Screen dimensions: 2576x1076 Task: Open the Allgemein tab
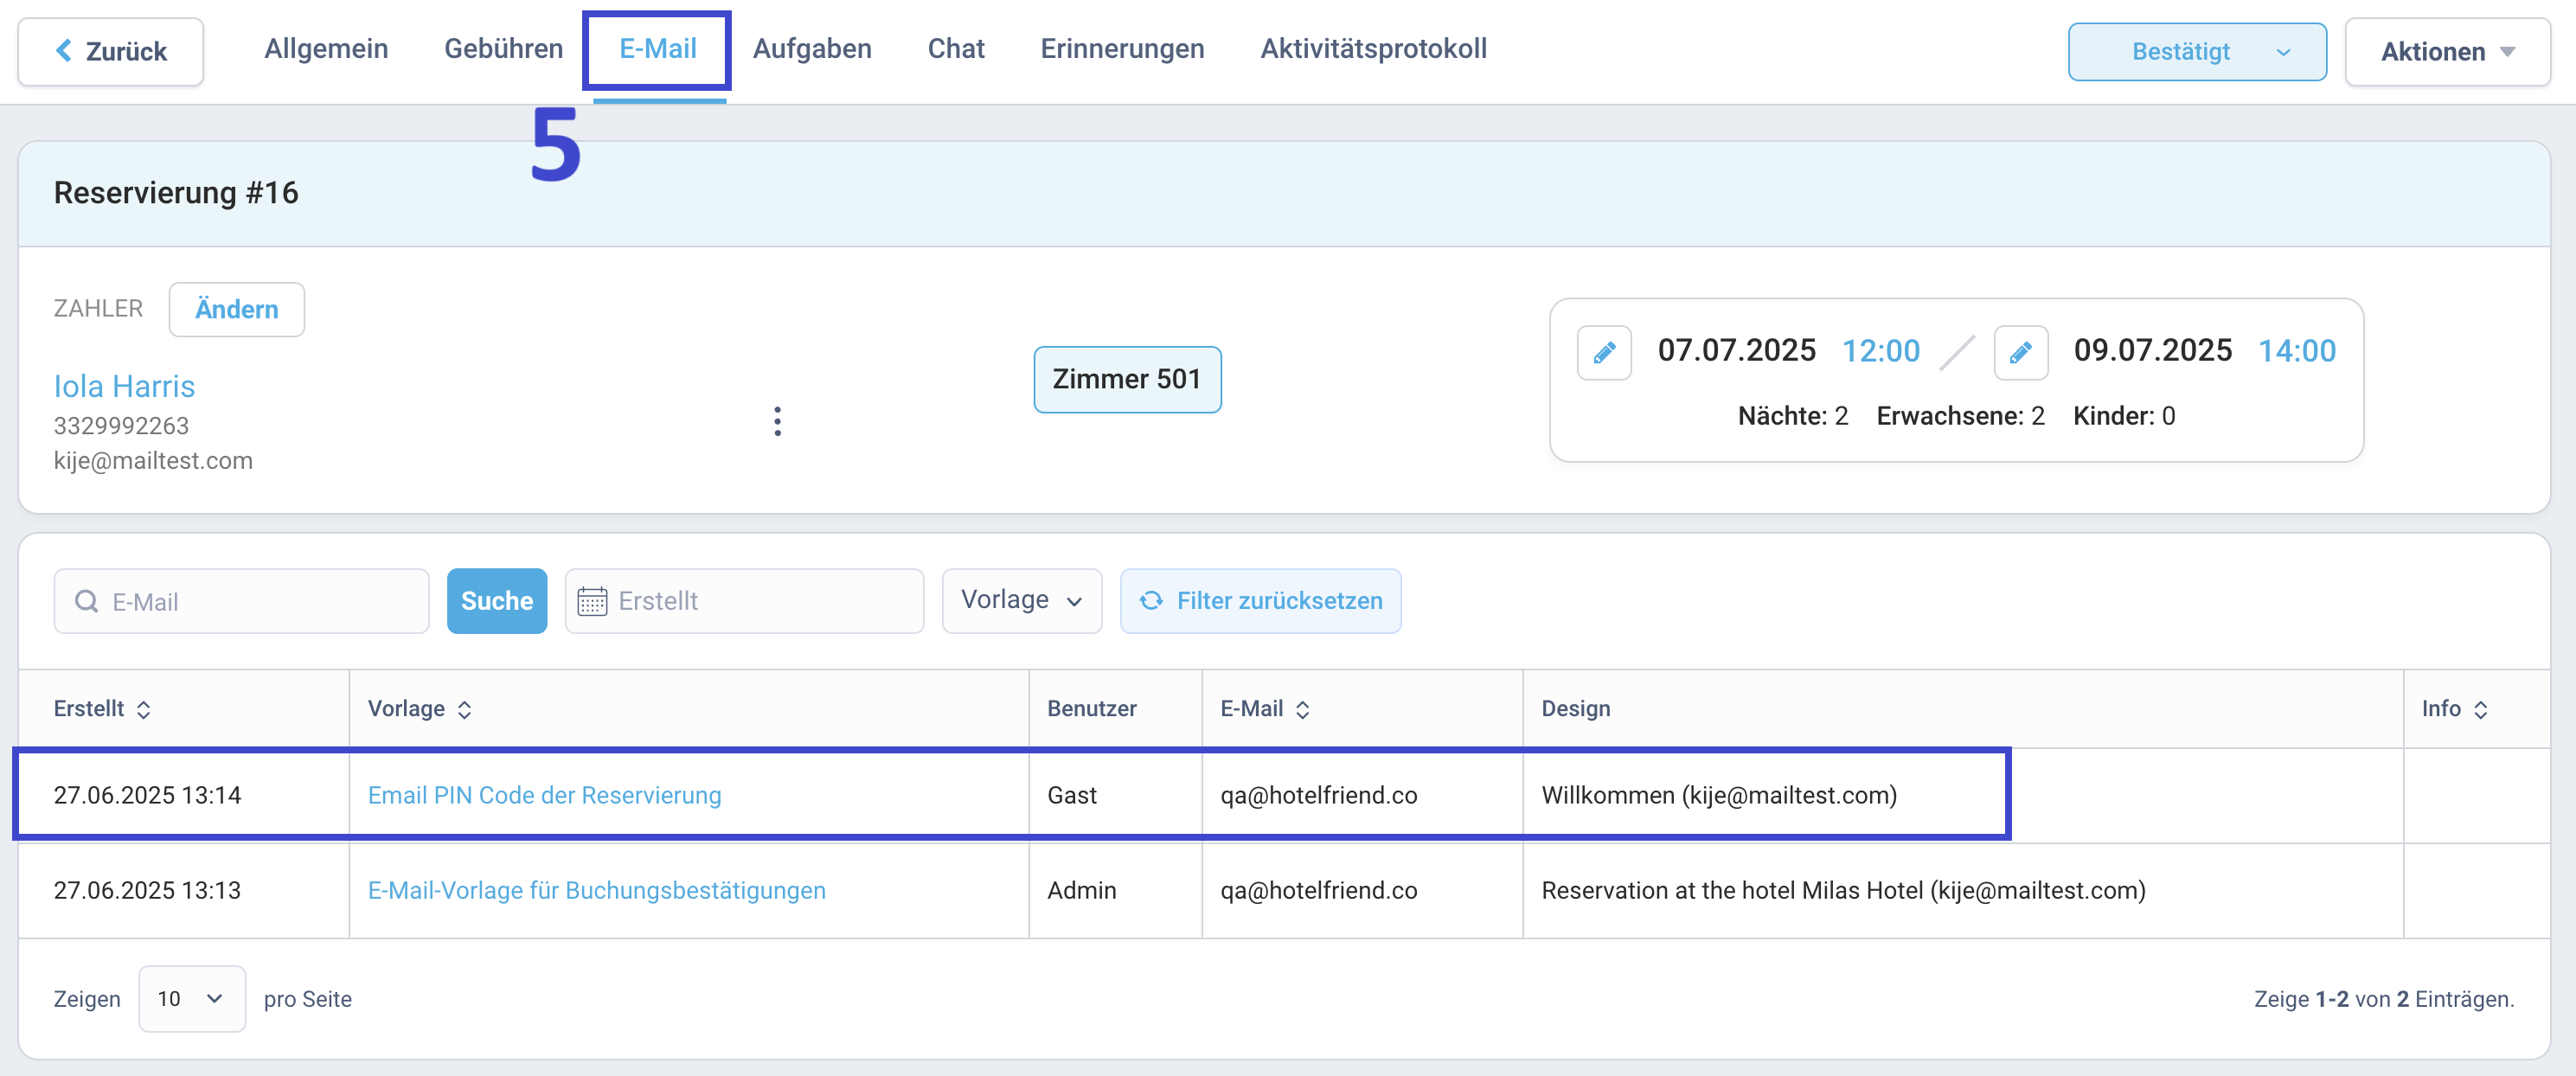[x=326, y=48]
